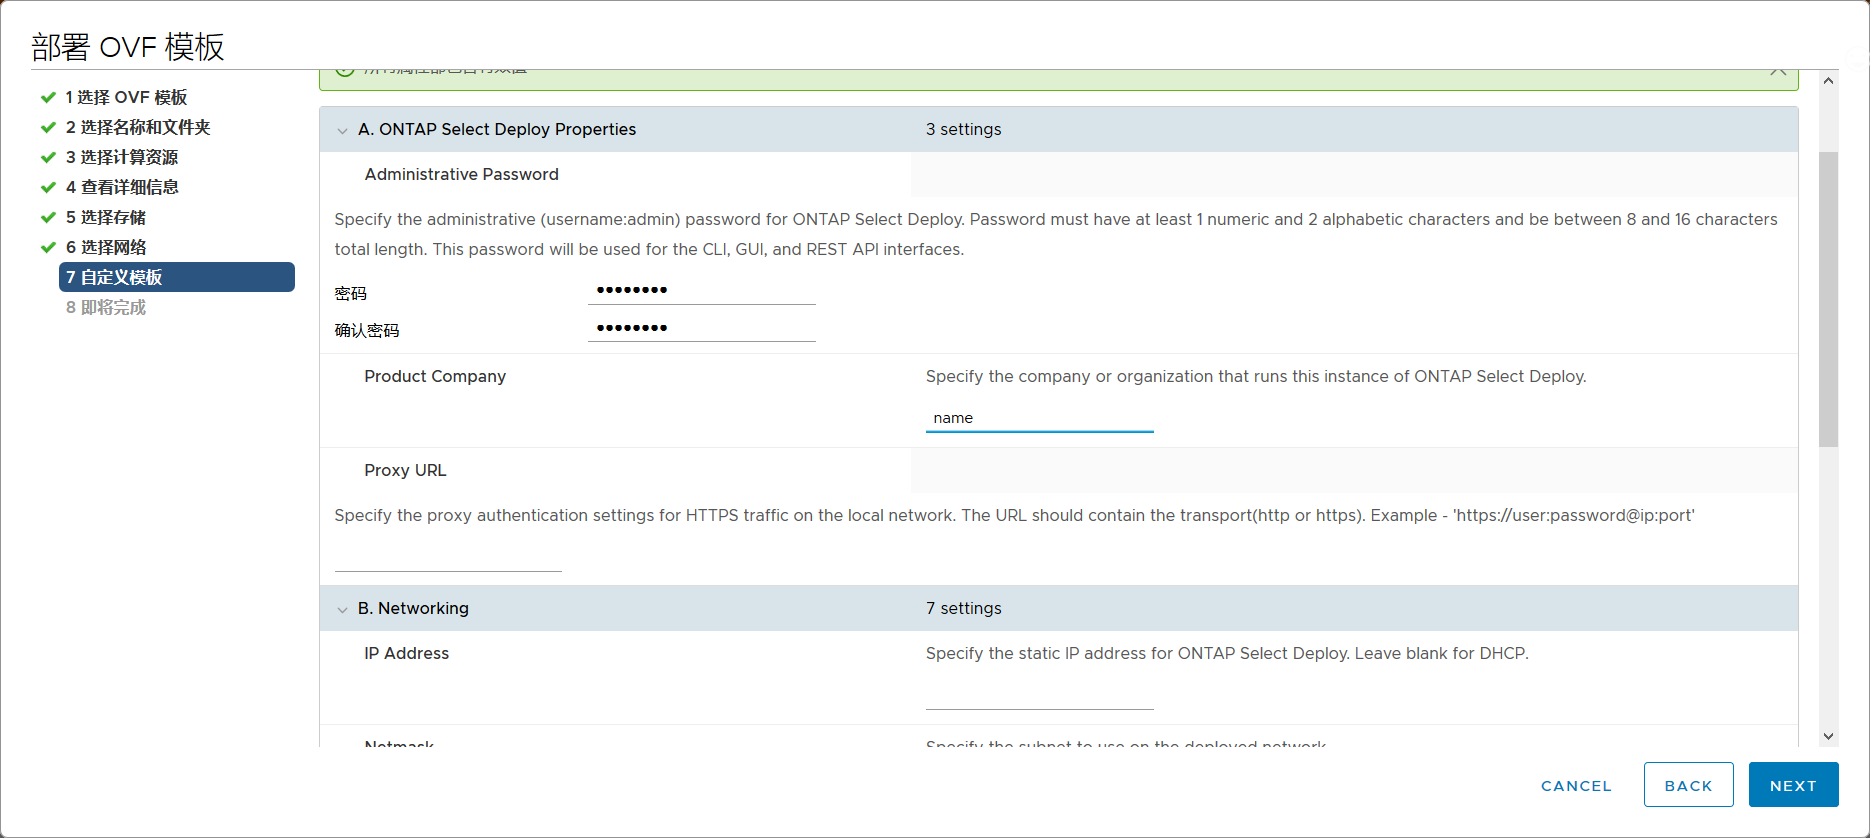Click the '3 settings' text
Image resolution: width=1870 pixels, height=838 pixels.
click(963, 129)
